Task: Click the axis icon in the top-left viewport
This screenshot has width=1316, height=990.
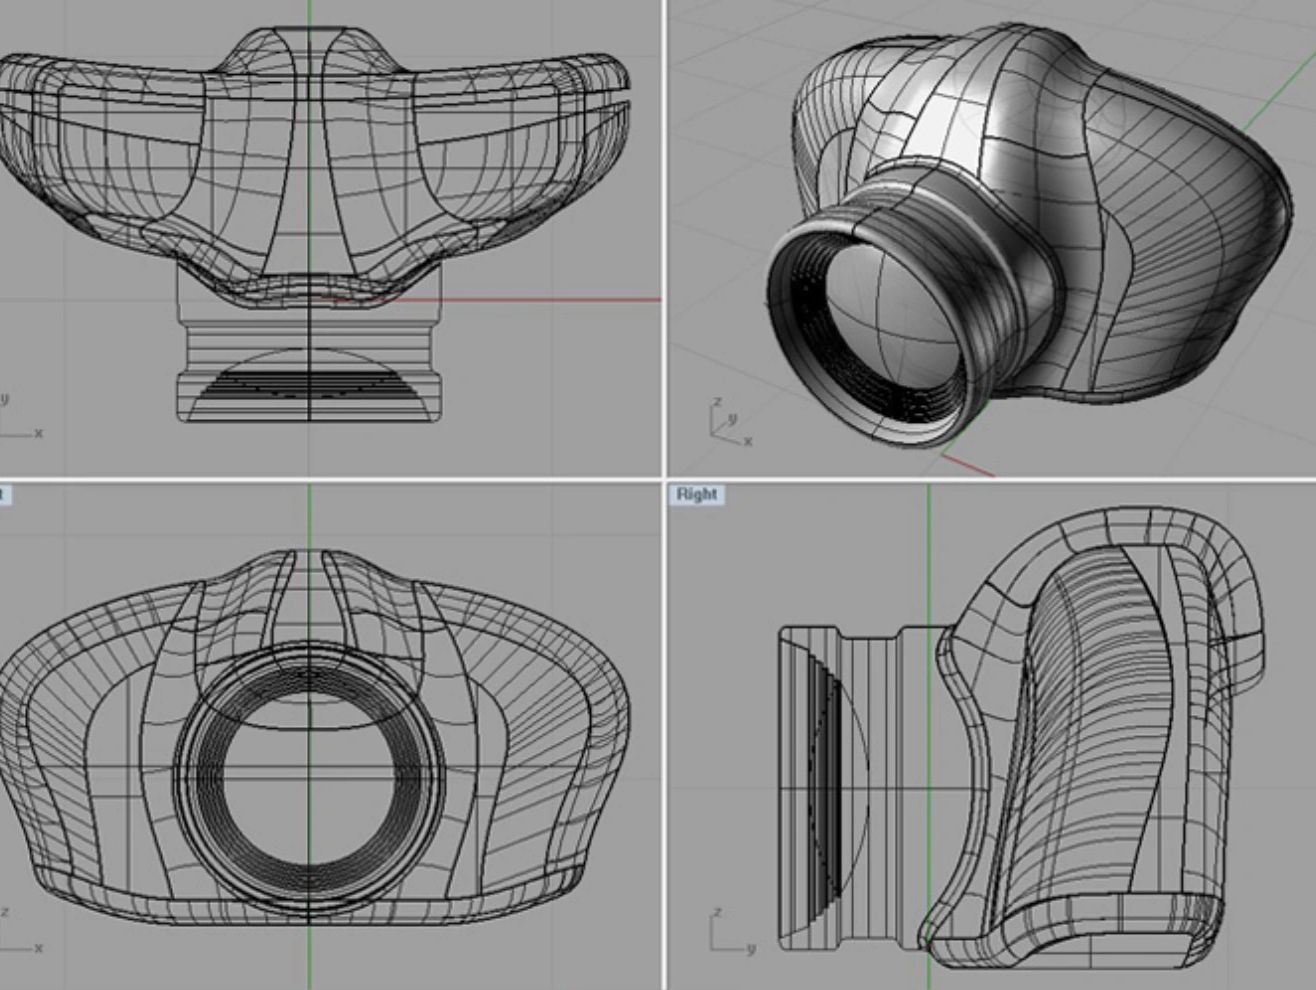Action: click(x=18, y=422)
